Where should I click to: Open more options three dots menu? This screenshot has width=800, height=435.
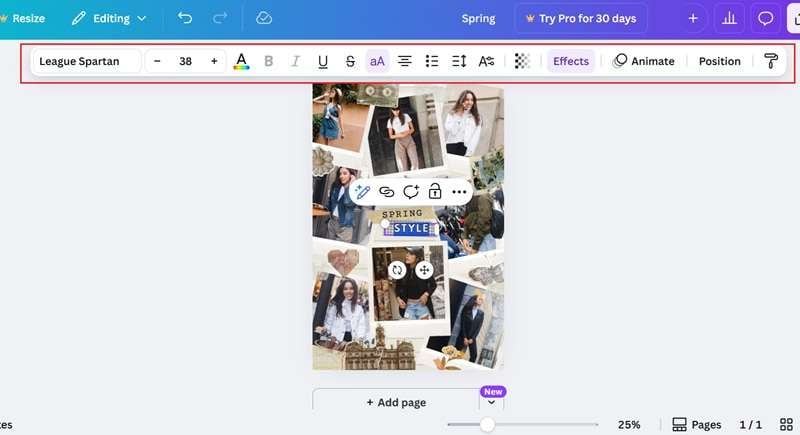459,192
